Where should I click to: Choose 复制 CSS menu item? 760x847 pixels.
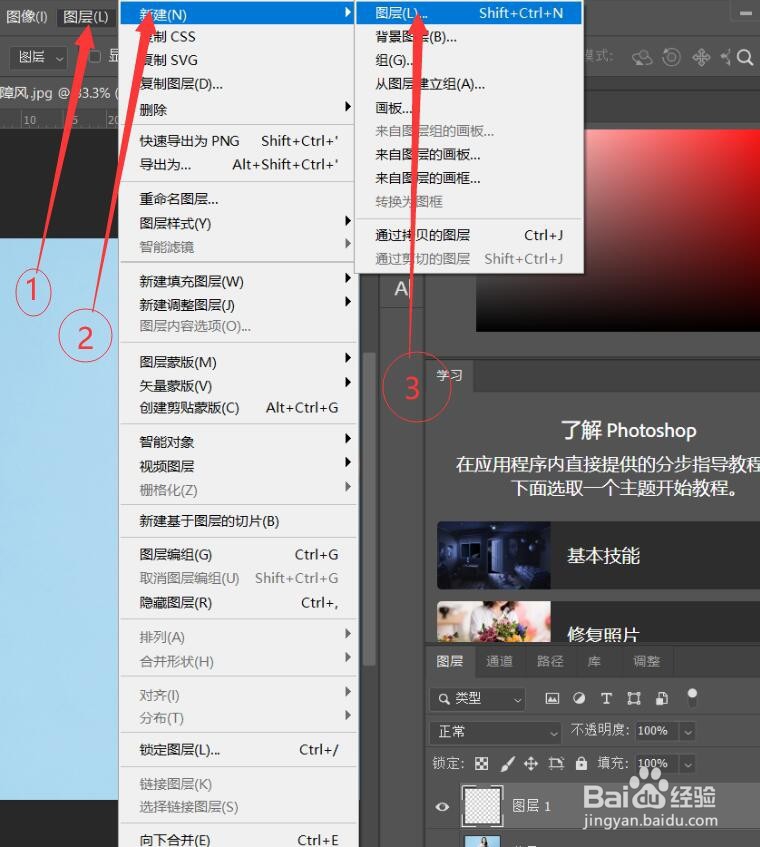(237, 37)
